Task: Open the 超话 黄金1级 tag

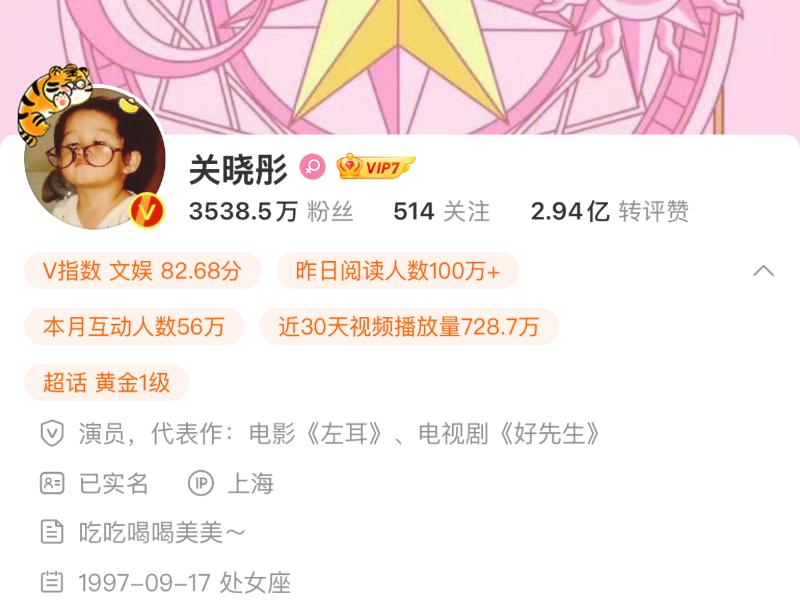Action: point(107,382)
